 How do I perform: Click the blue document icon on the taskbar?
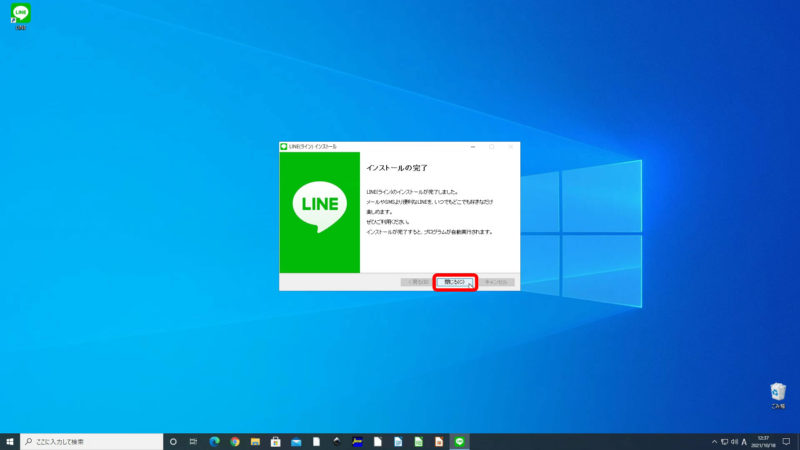point(398,441)
